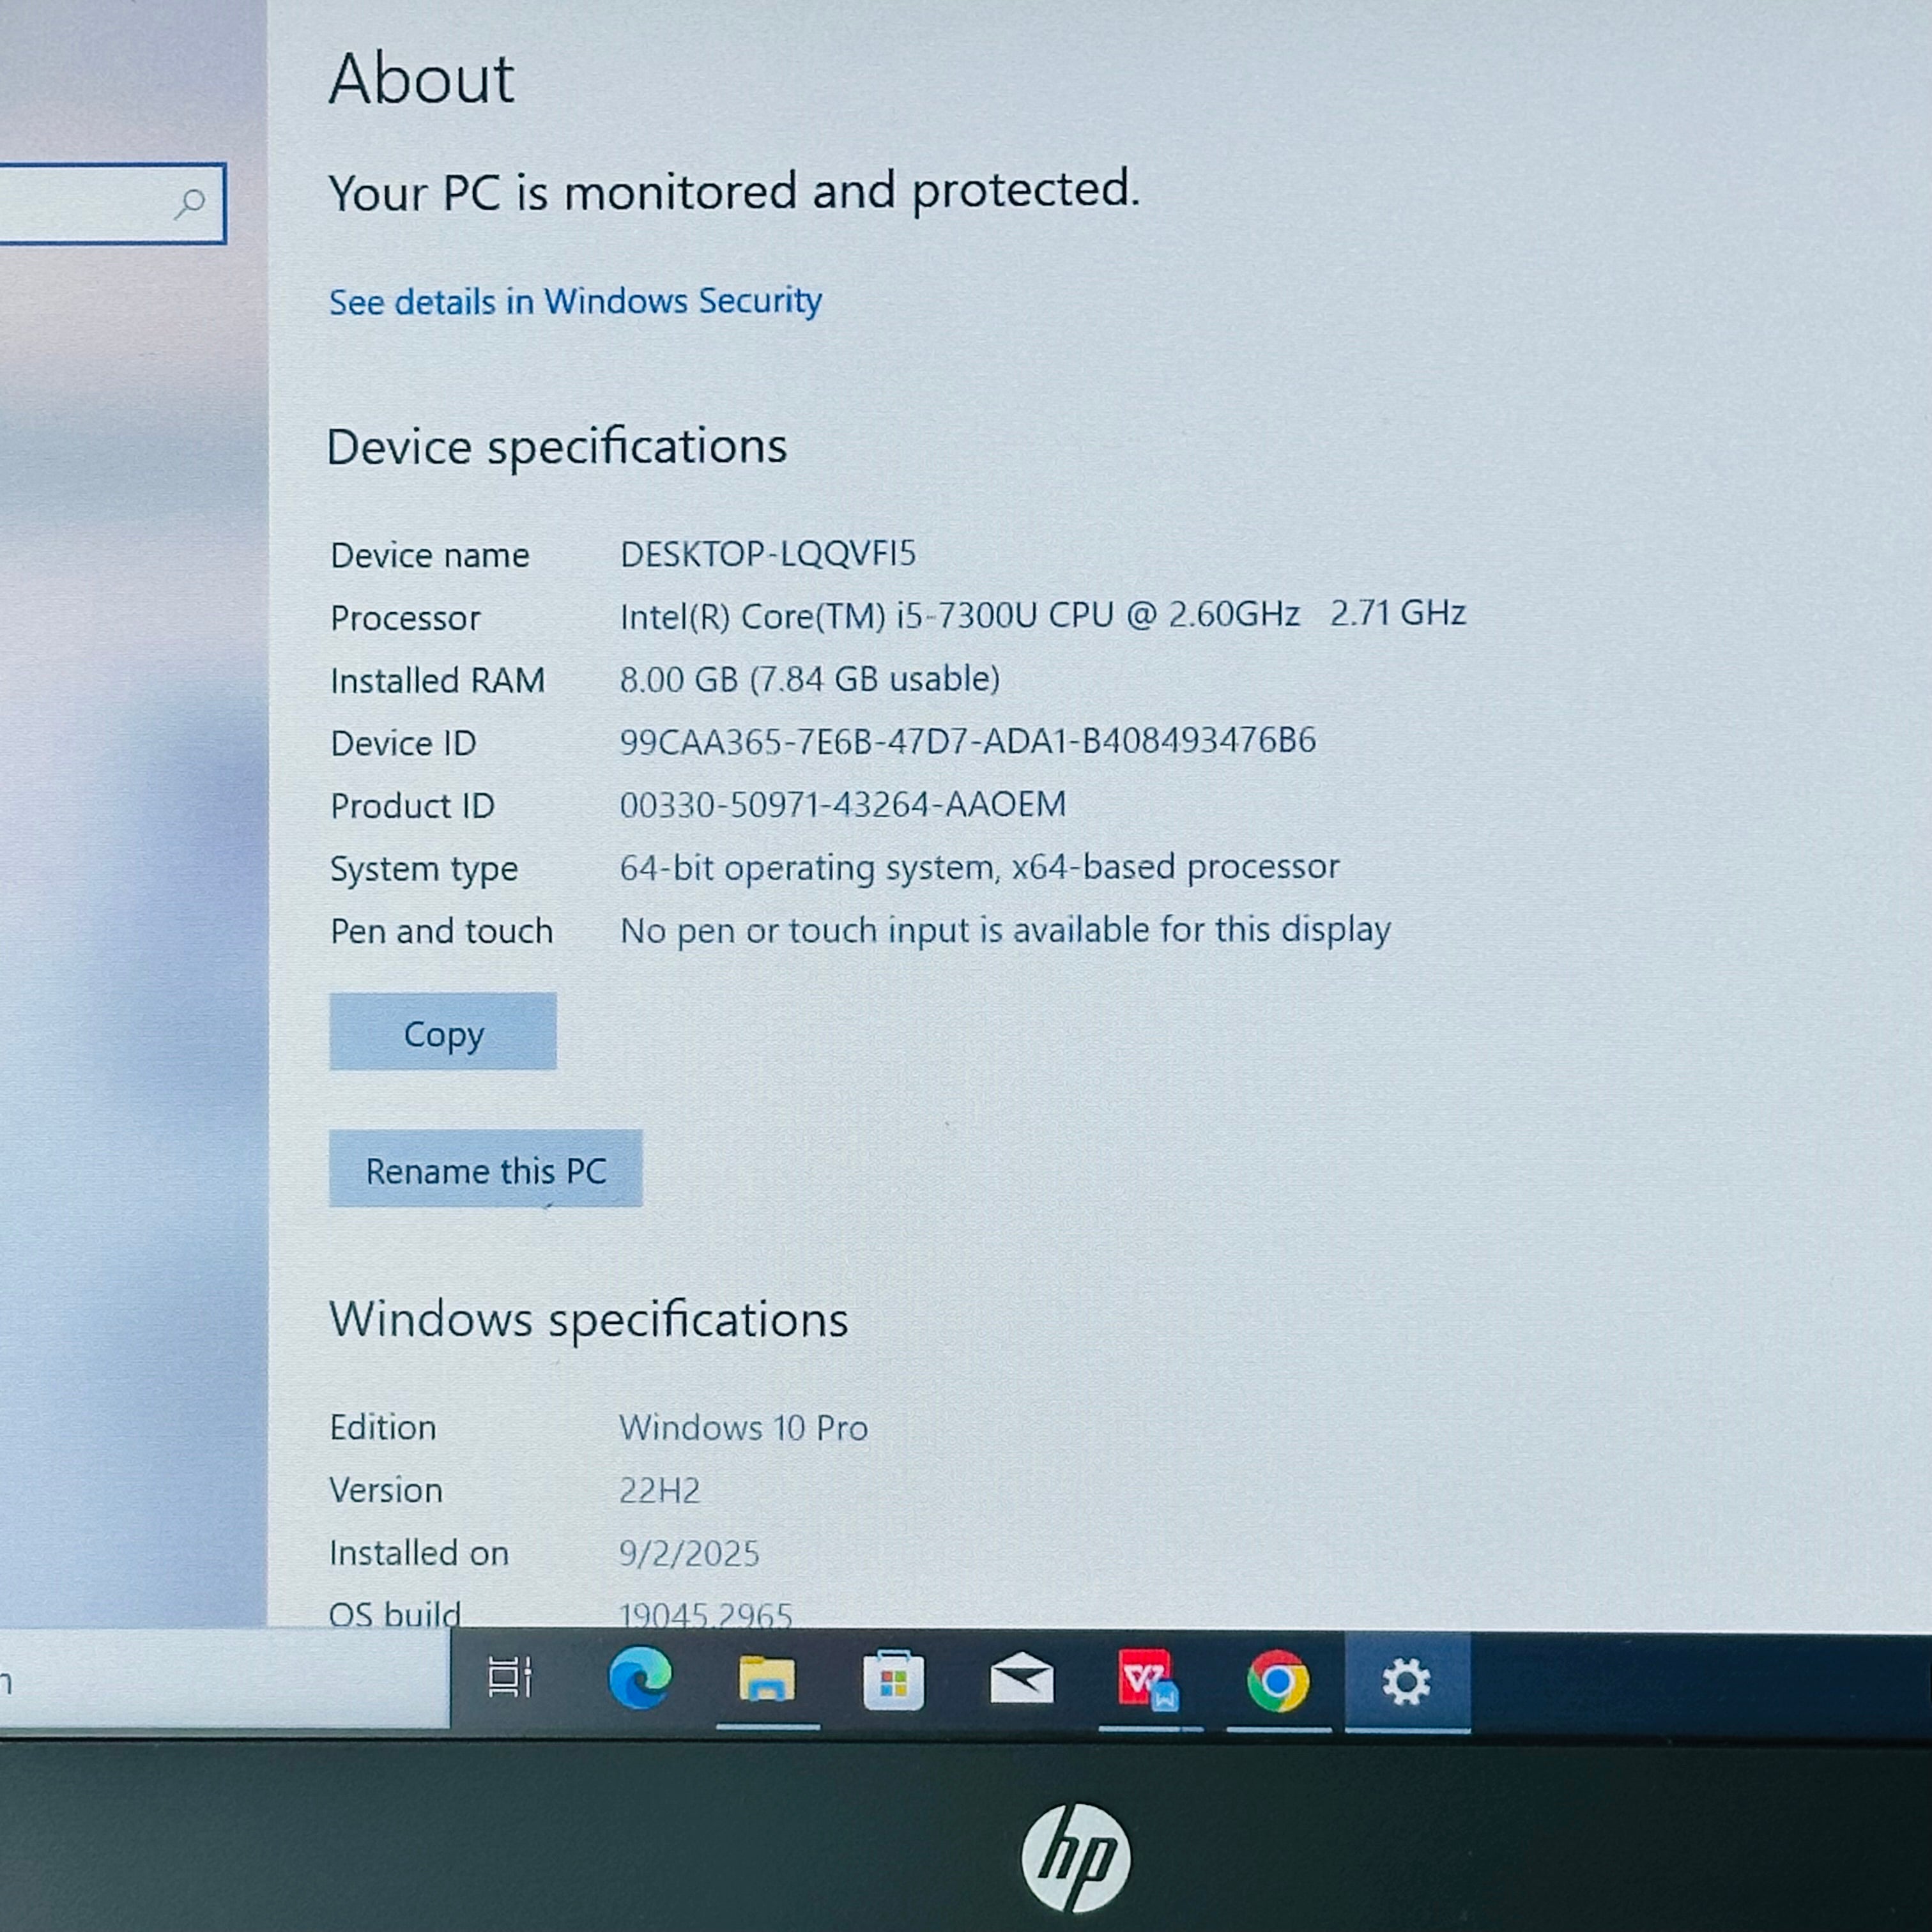1932x1932 pixels.
Task: Click the search magnifier in the sidebar
Action: [190, 205]
